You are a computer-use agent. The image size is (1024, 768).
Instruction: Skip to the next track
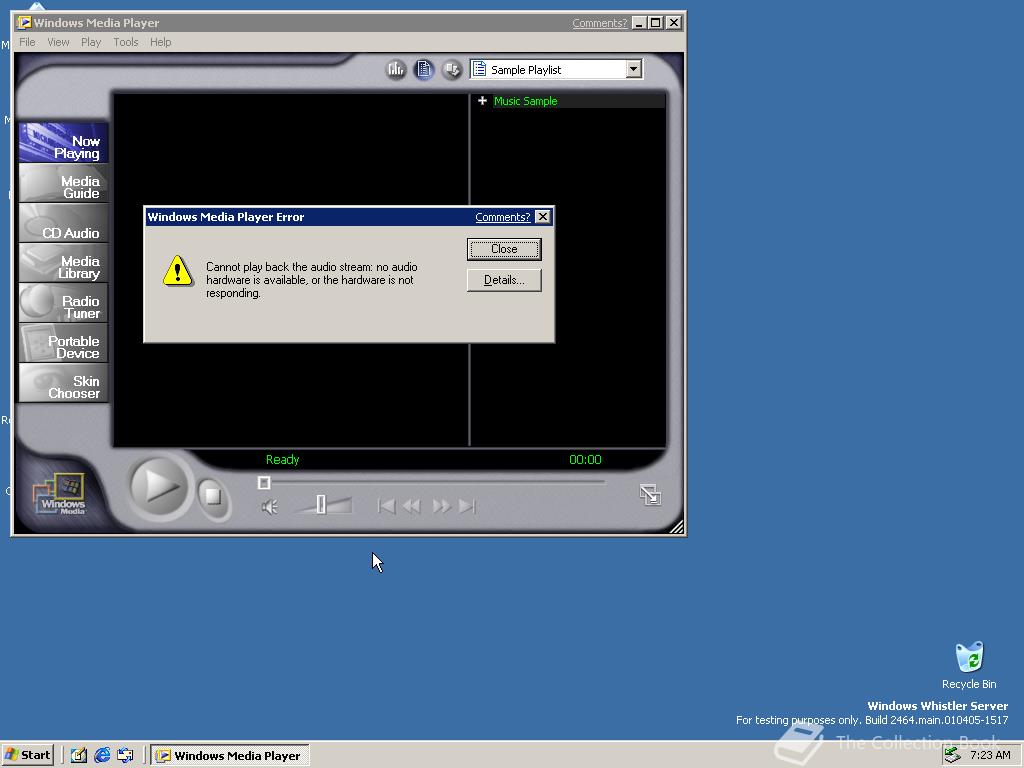(467, 506)
